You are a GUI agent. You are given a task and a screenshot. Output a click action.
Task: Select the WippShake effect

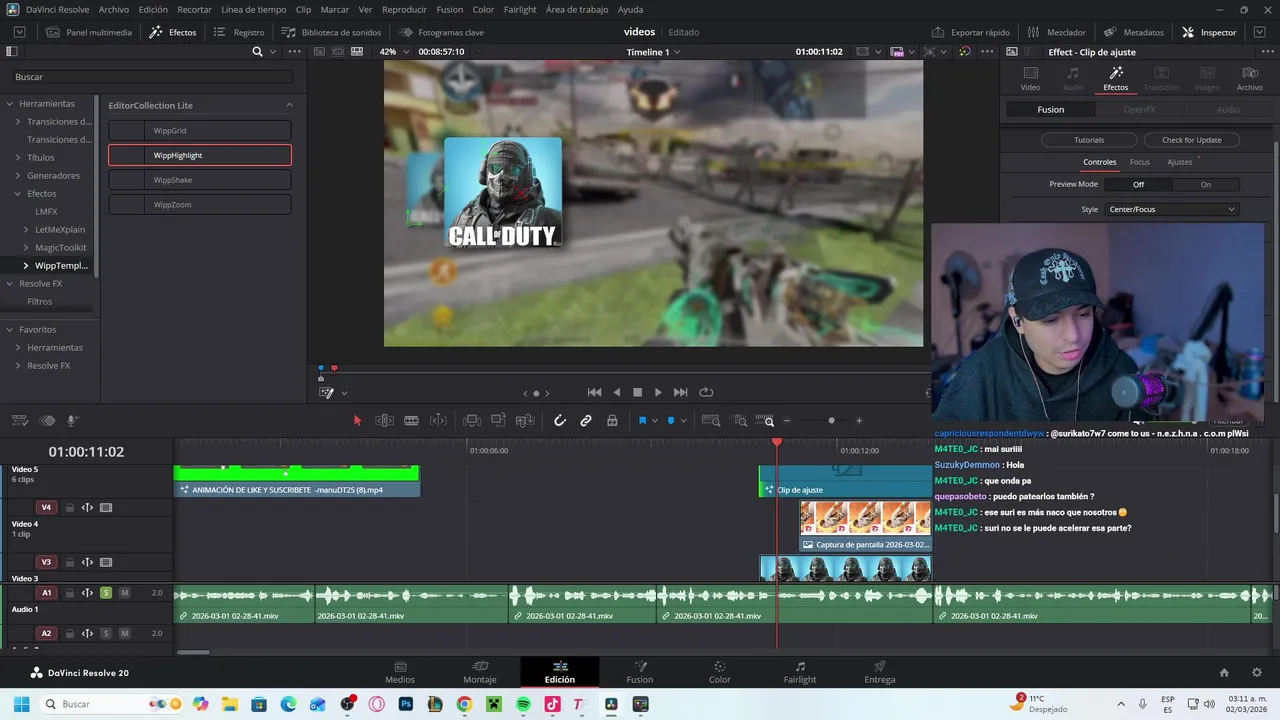coord(200,180)
